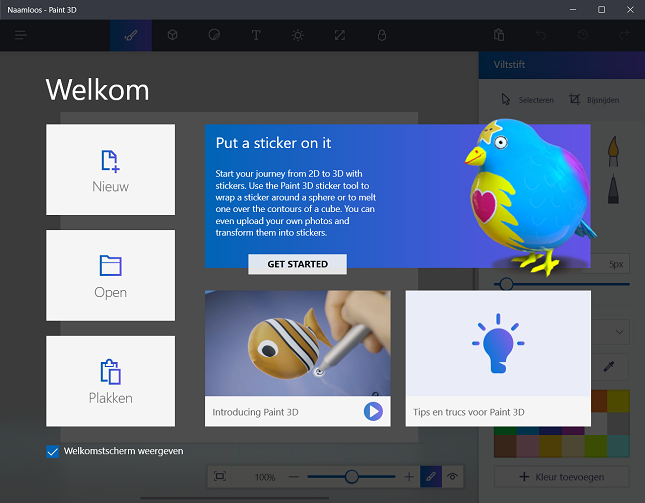
Task: Open the Effects sun icon
Action: pos(298,35)
